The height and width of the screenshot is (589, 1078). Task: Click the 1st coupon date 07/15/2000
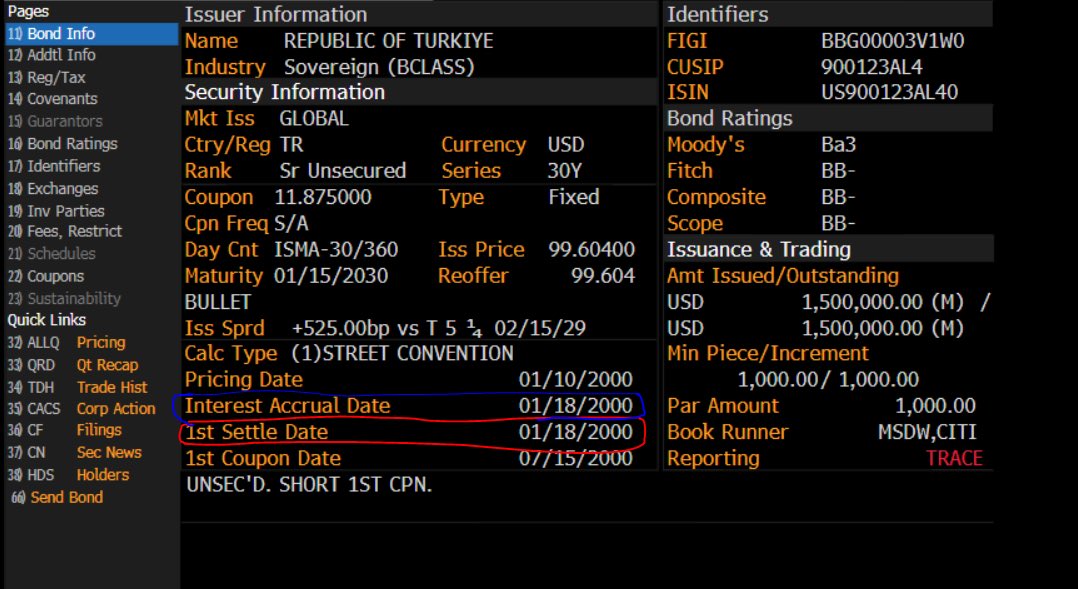coord(575,458)
